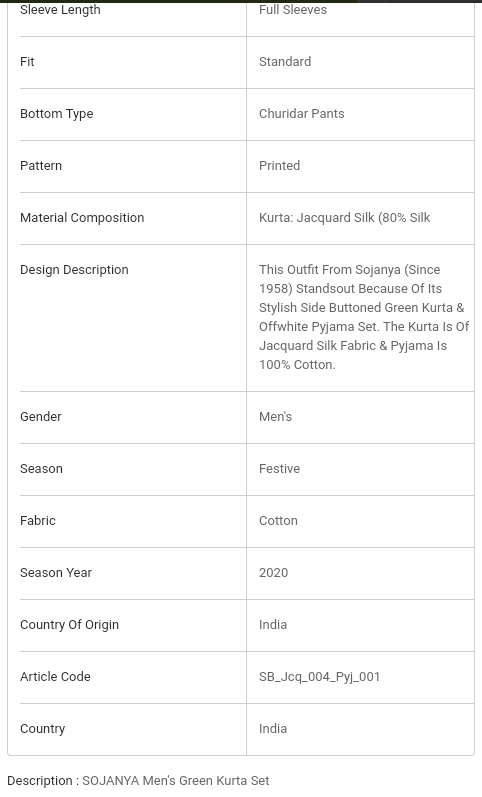Click the Jacquard Silk composition text
The width and height of the screenshot is (482, 797).
pyautogui.click(x=344, y=218)
